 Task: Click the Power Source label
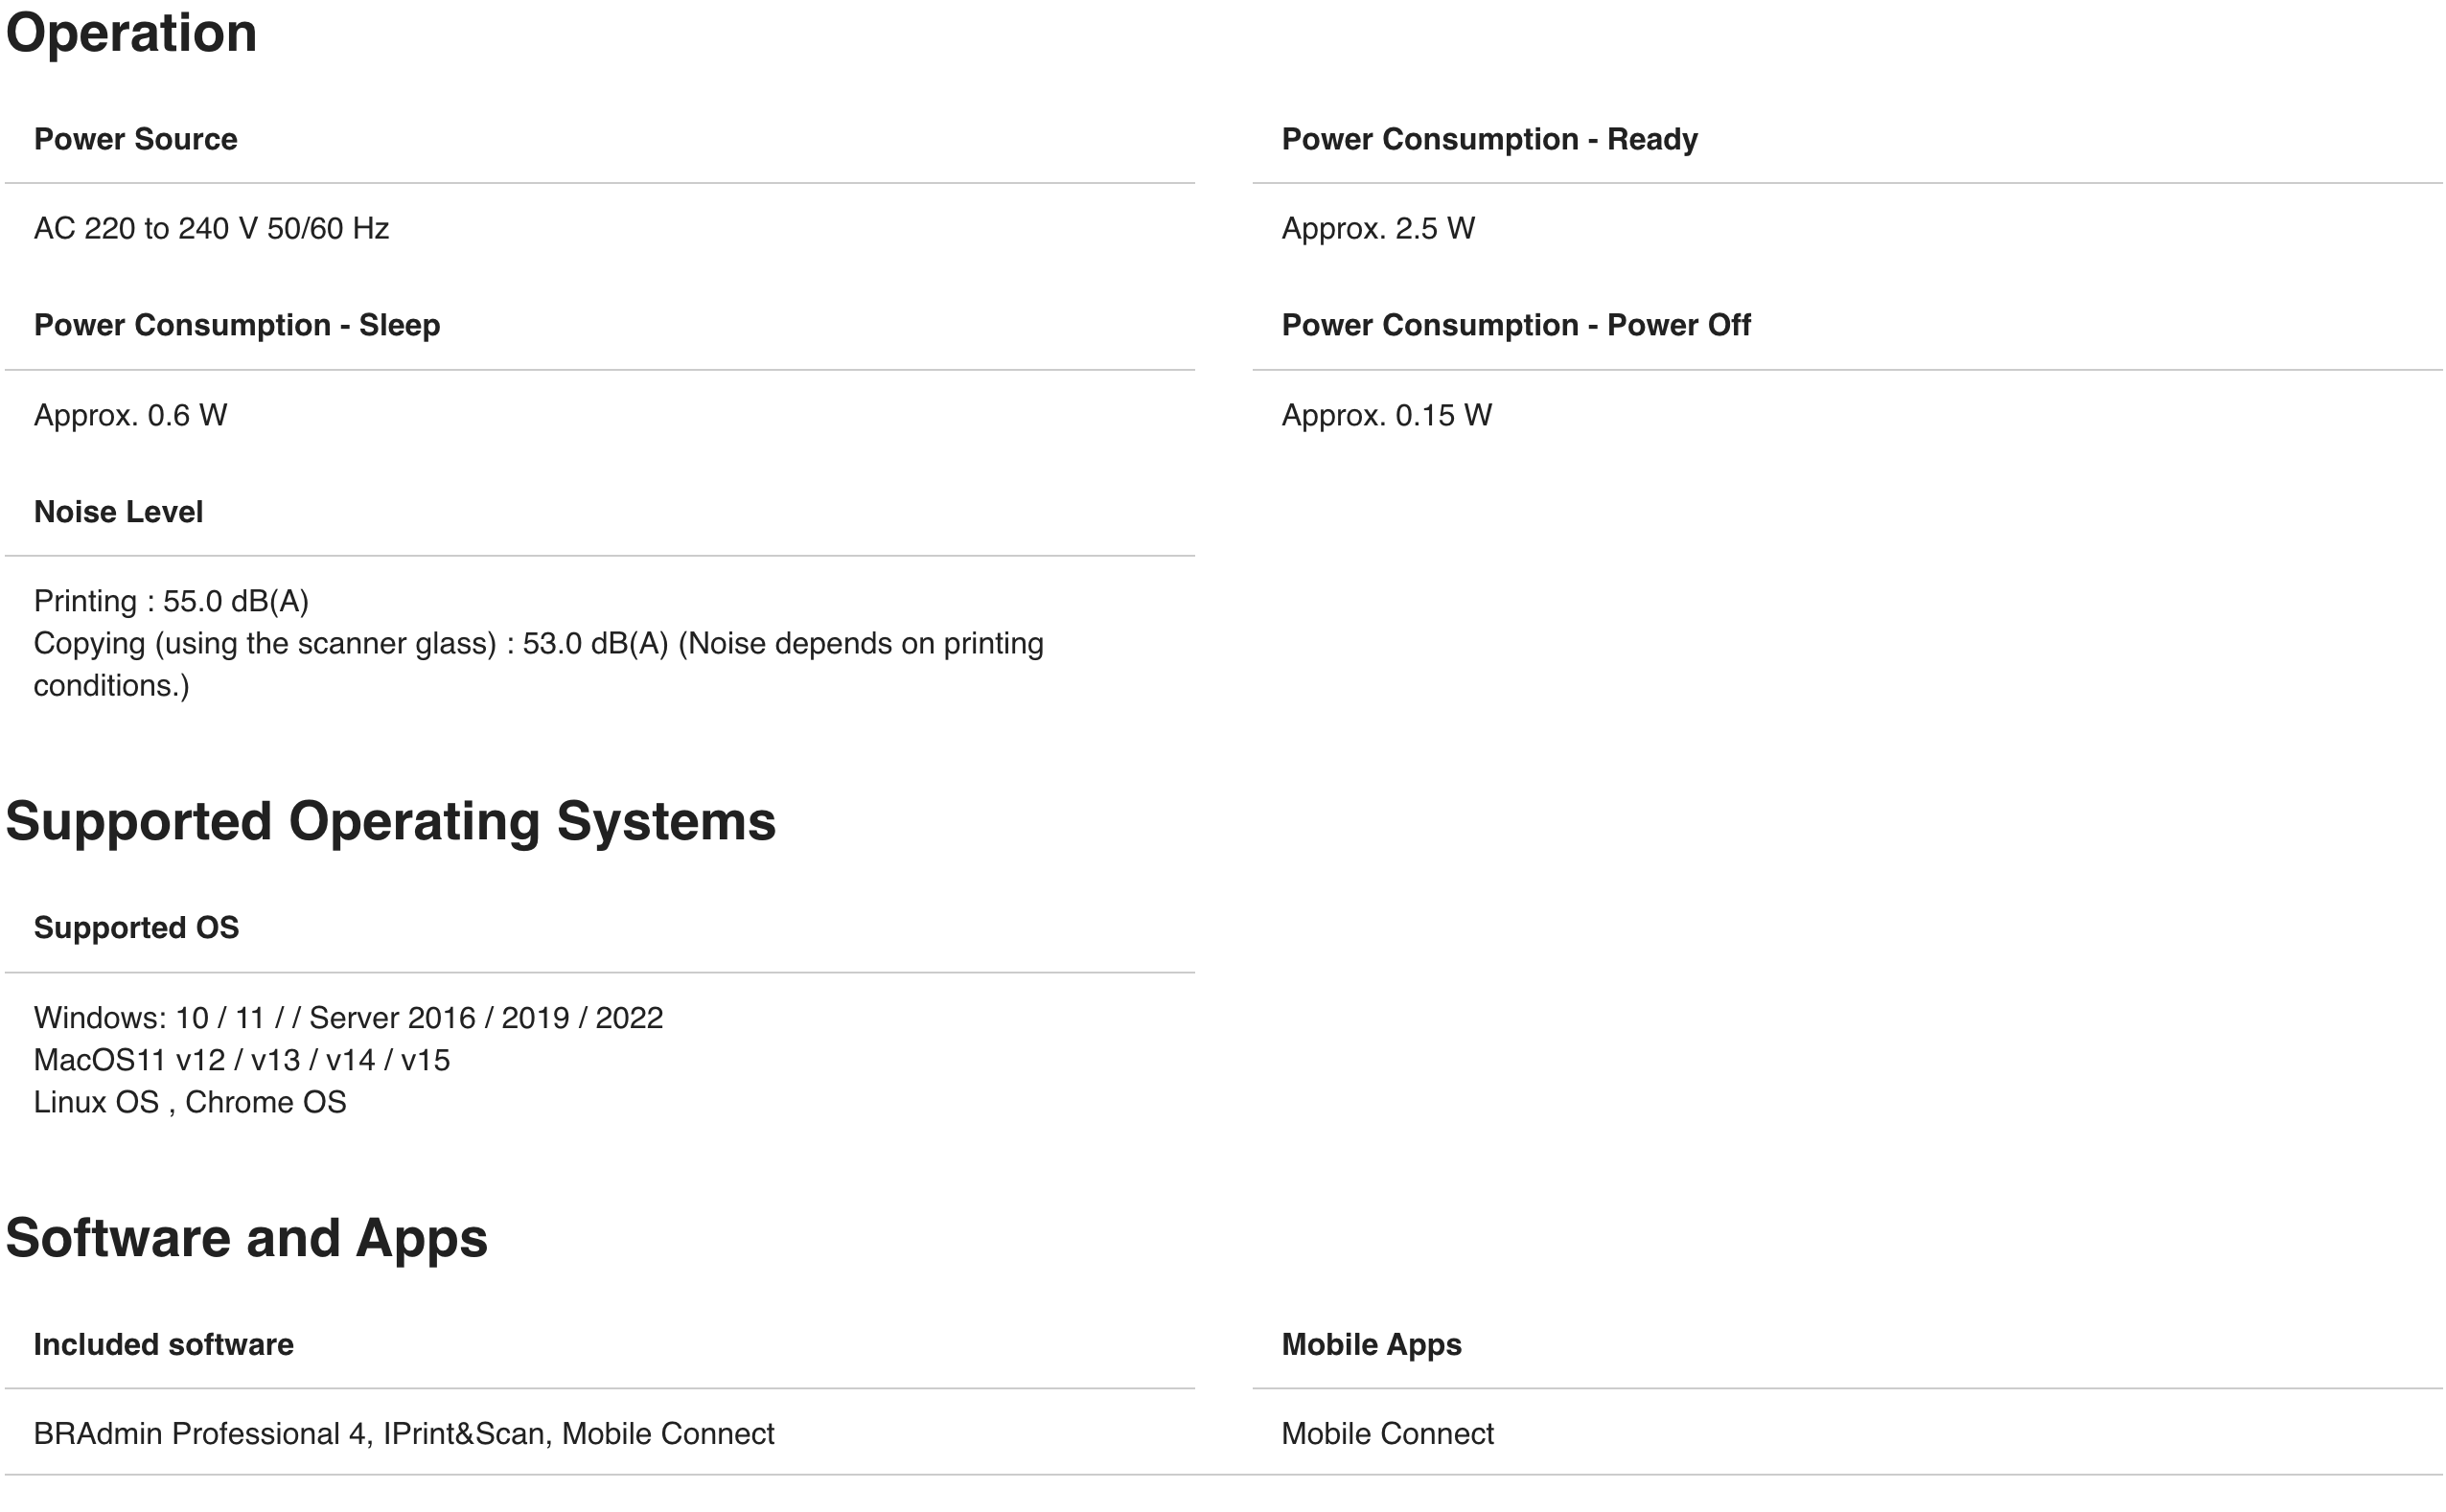[x=135, y=139]
